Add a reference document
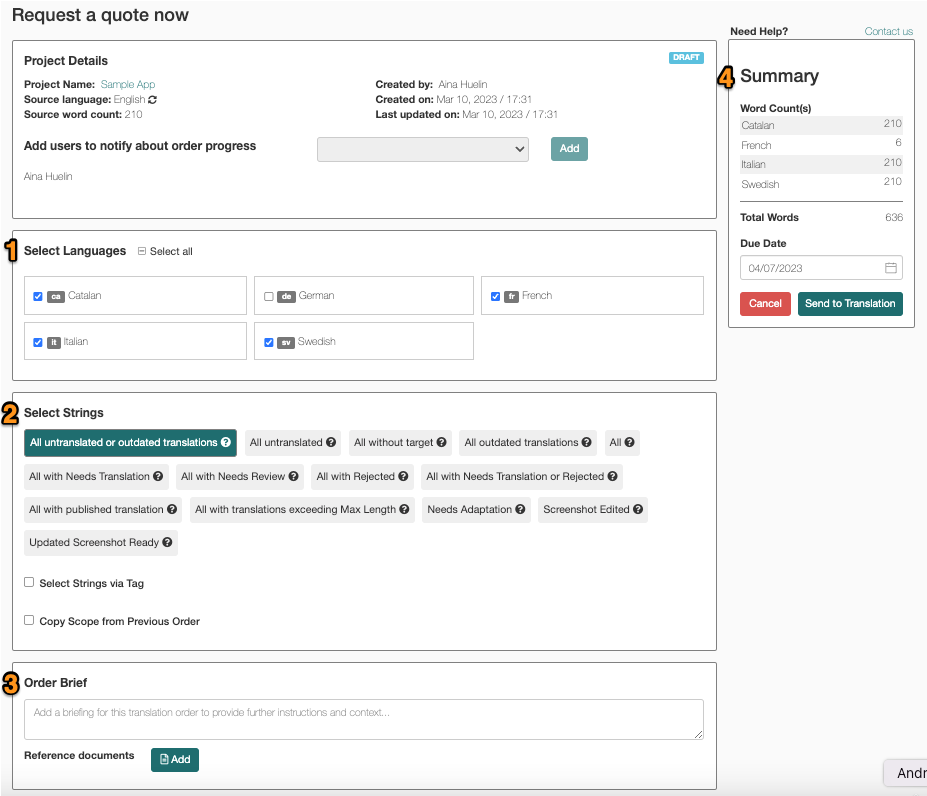 [175, 760]
